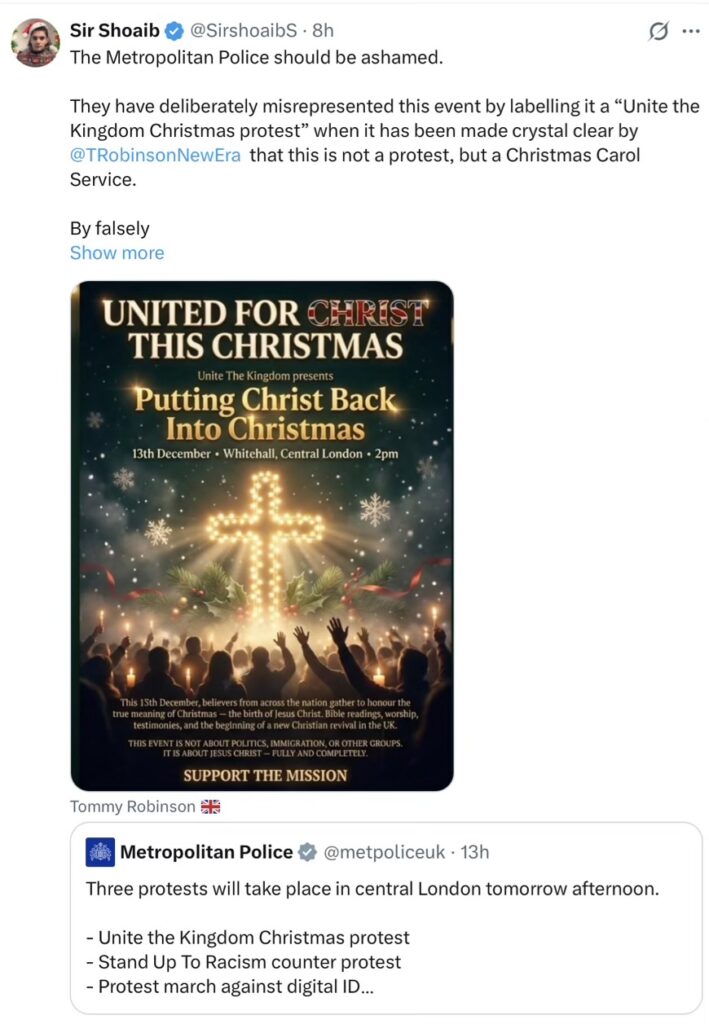Open Sir Shoaib's profile avatar
This screenshot has width=709, height=1024.
click(x=36, y=43)
